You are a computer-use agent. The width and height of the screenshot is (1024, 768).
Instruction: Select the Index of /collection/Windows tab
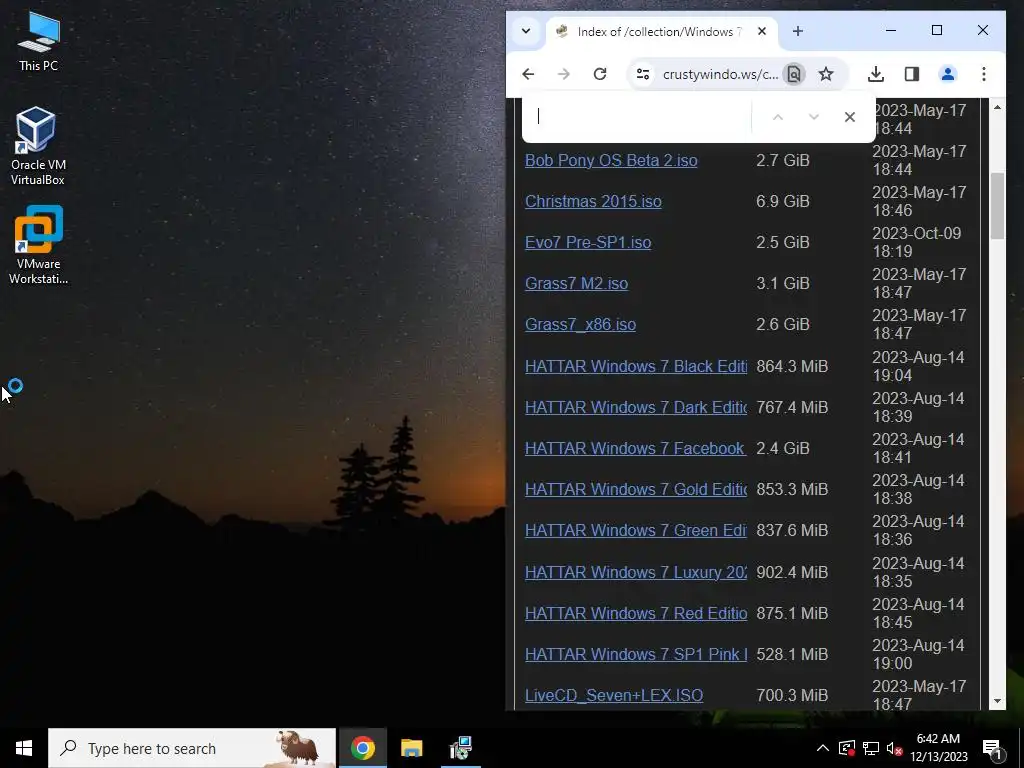661,32
